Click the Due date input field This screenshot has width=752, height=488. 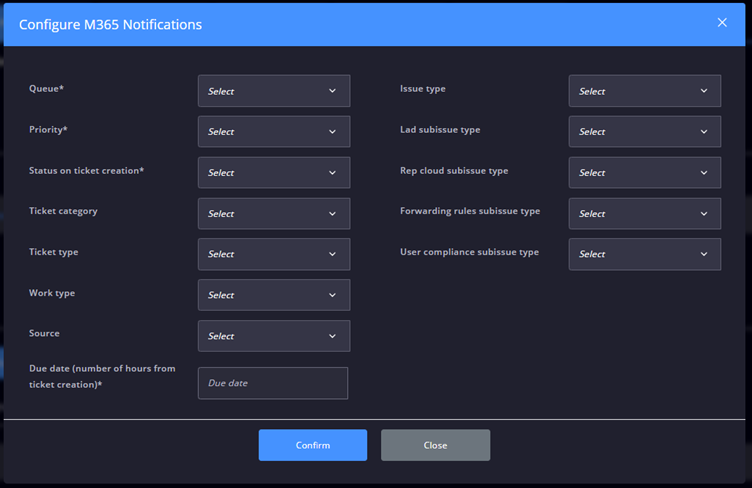coord(273,383)
